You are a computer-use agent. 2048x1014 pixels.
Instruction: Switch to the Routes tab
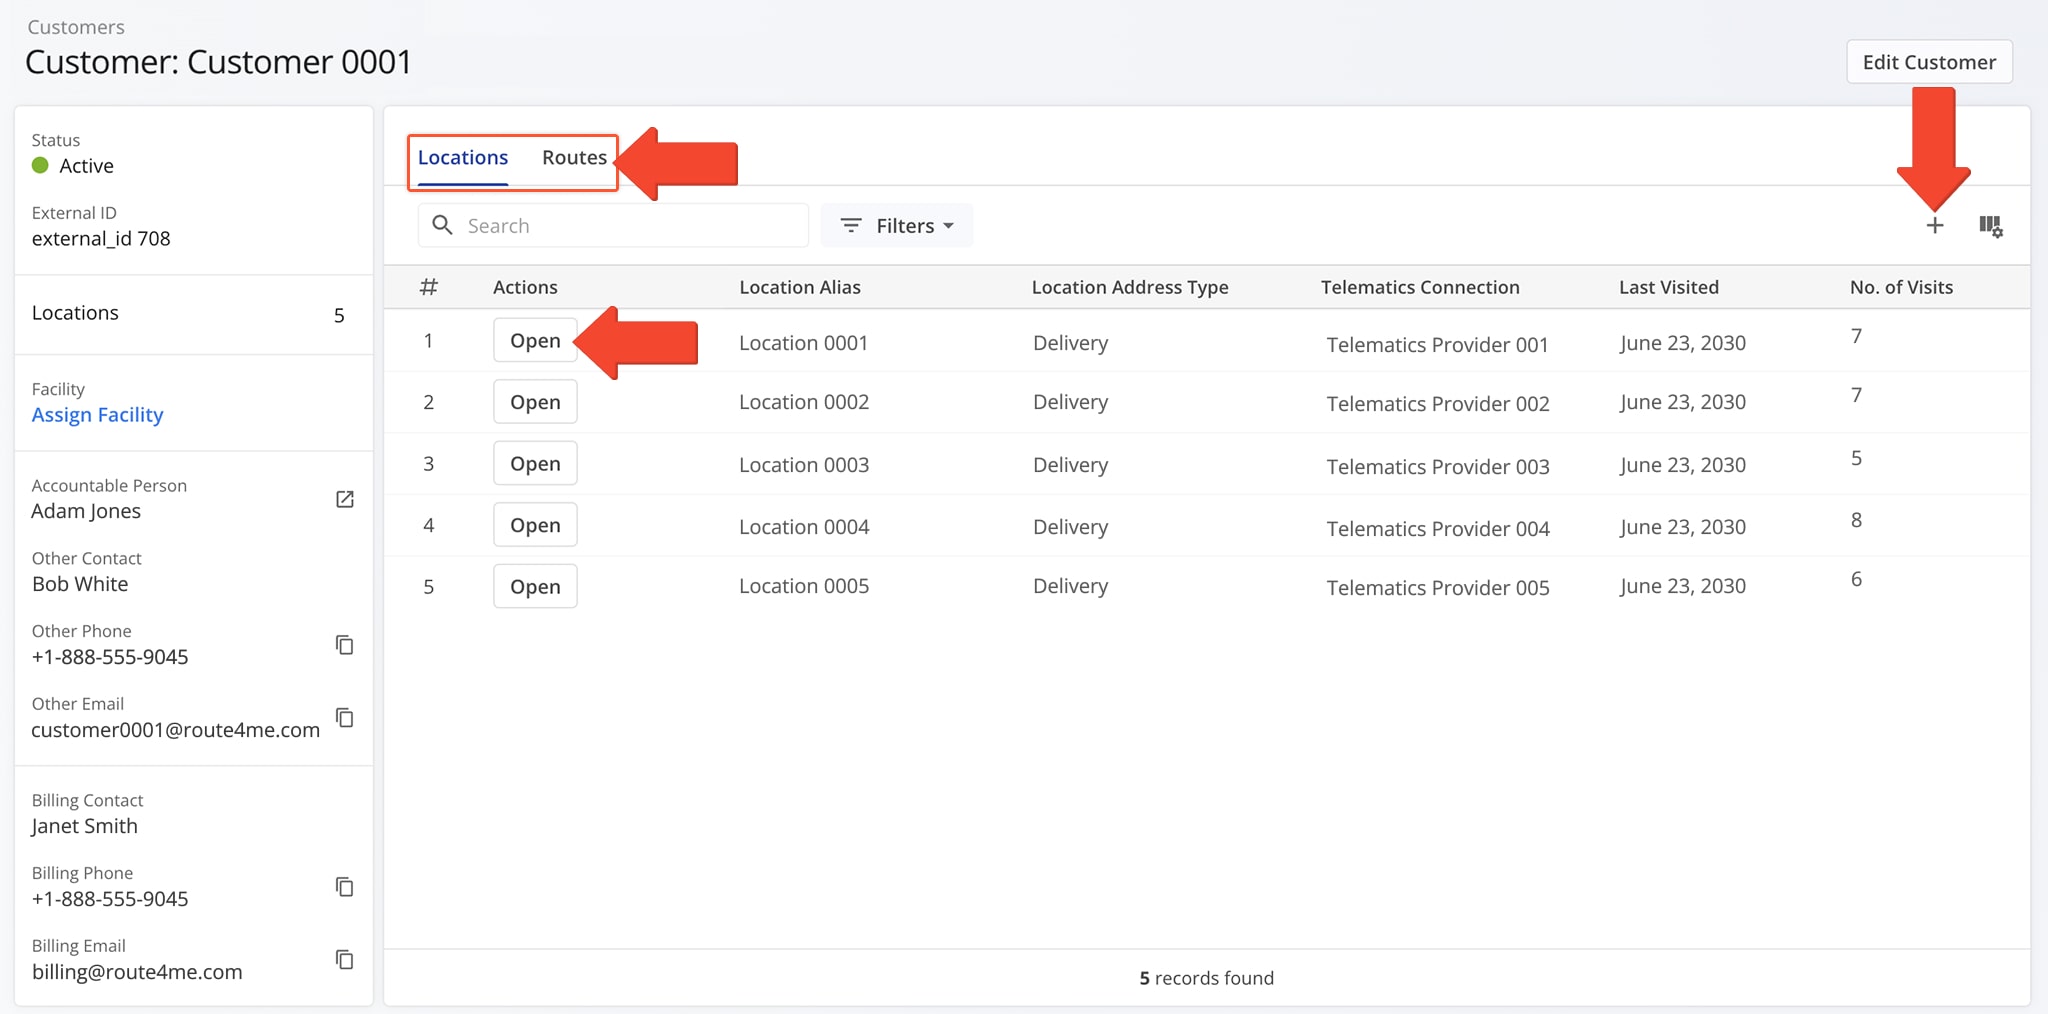574,157
